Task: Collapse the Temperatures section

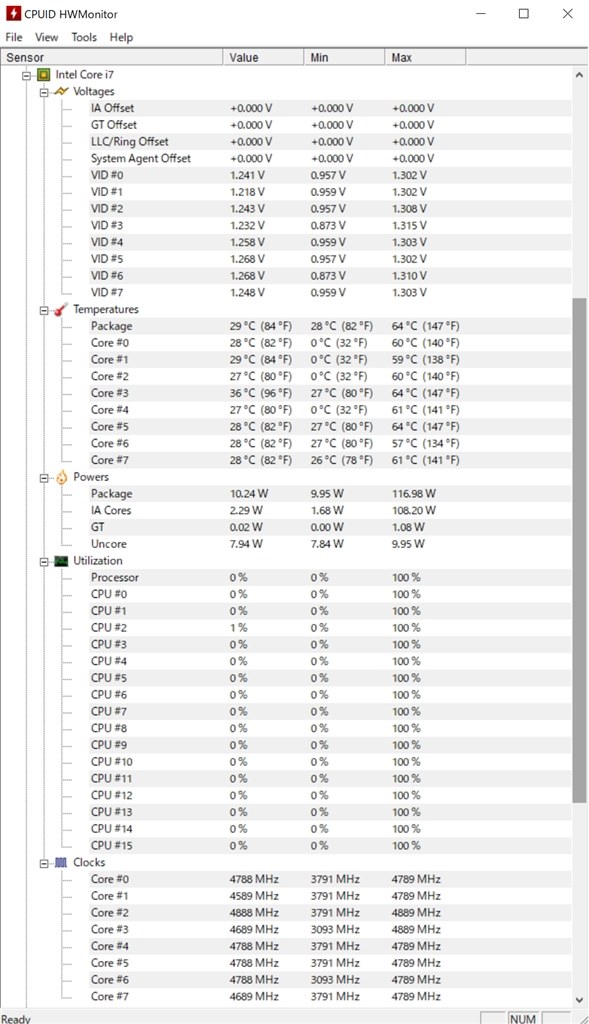Action: coord(46,309)
